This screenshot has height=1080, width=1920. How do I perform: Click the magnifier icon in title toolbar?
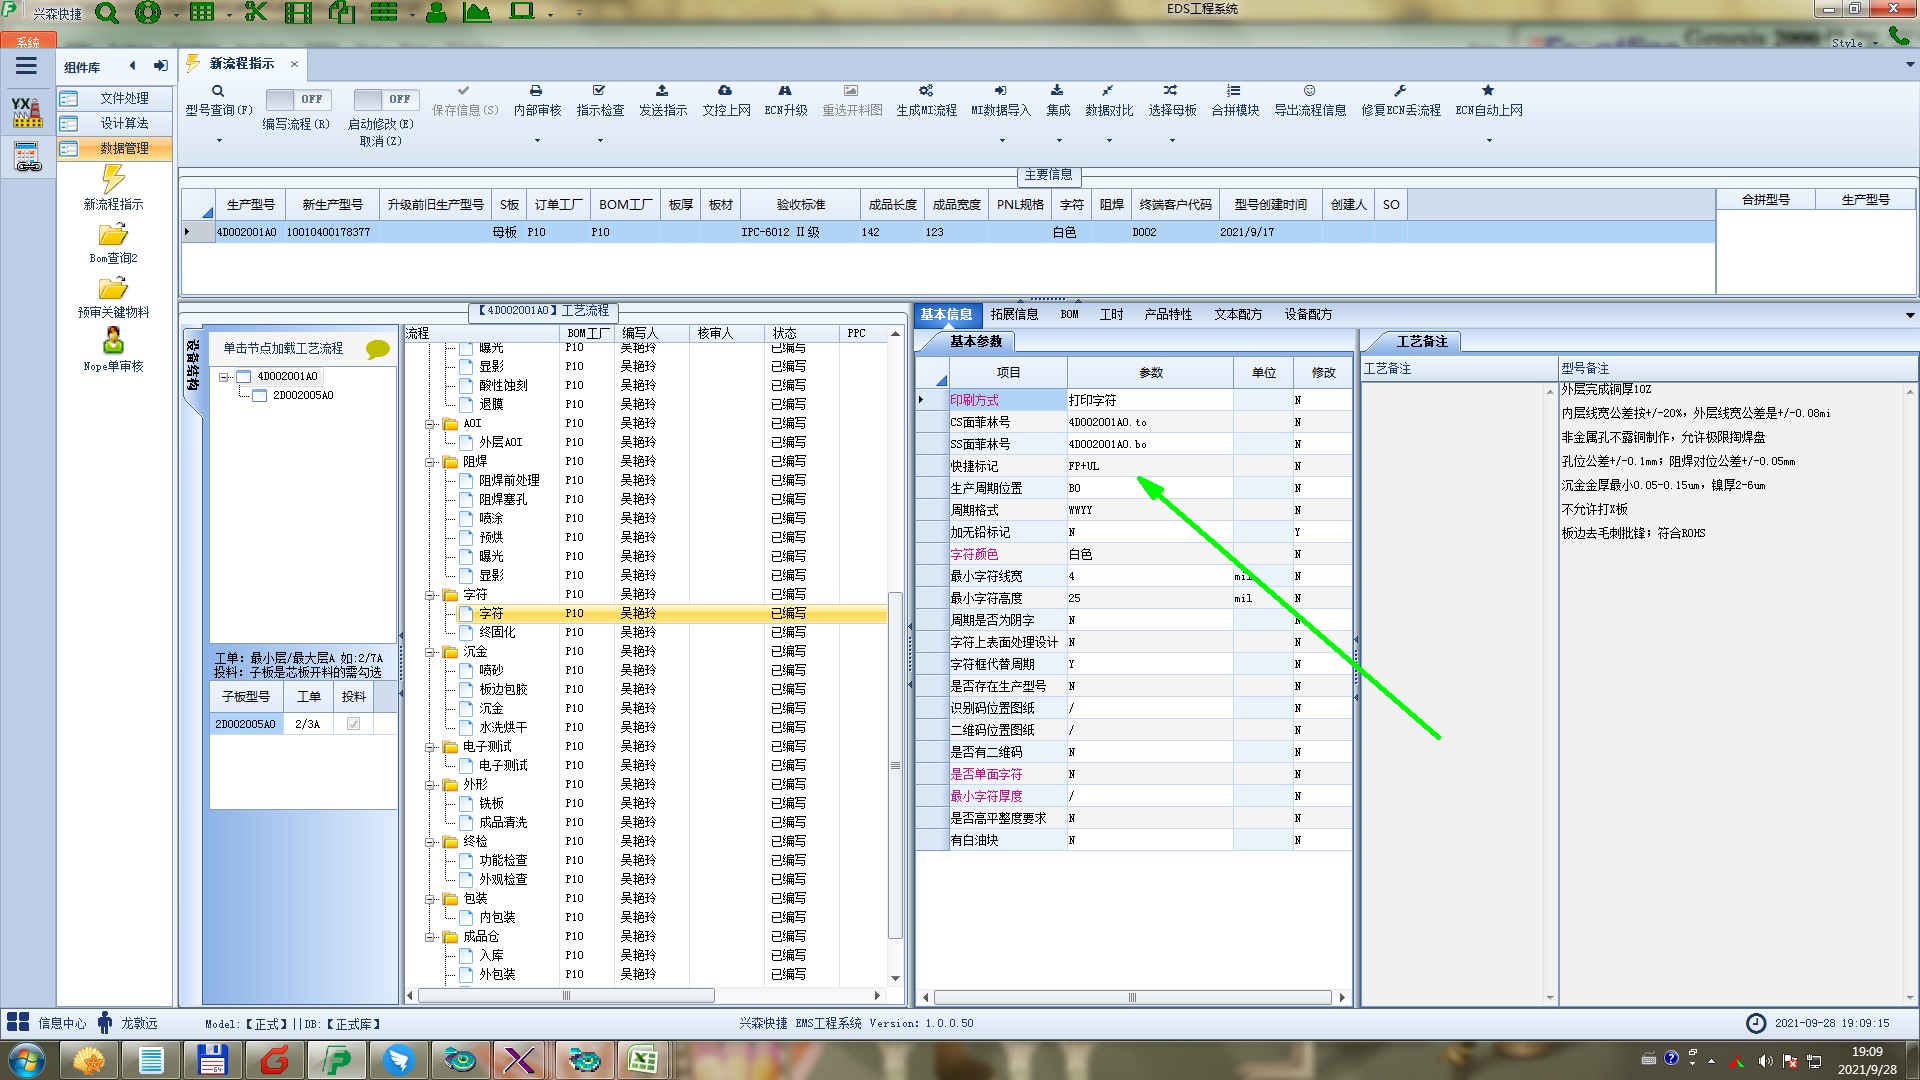(106, 13)
